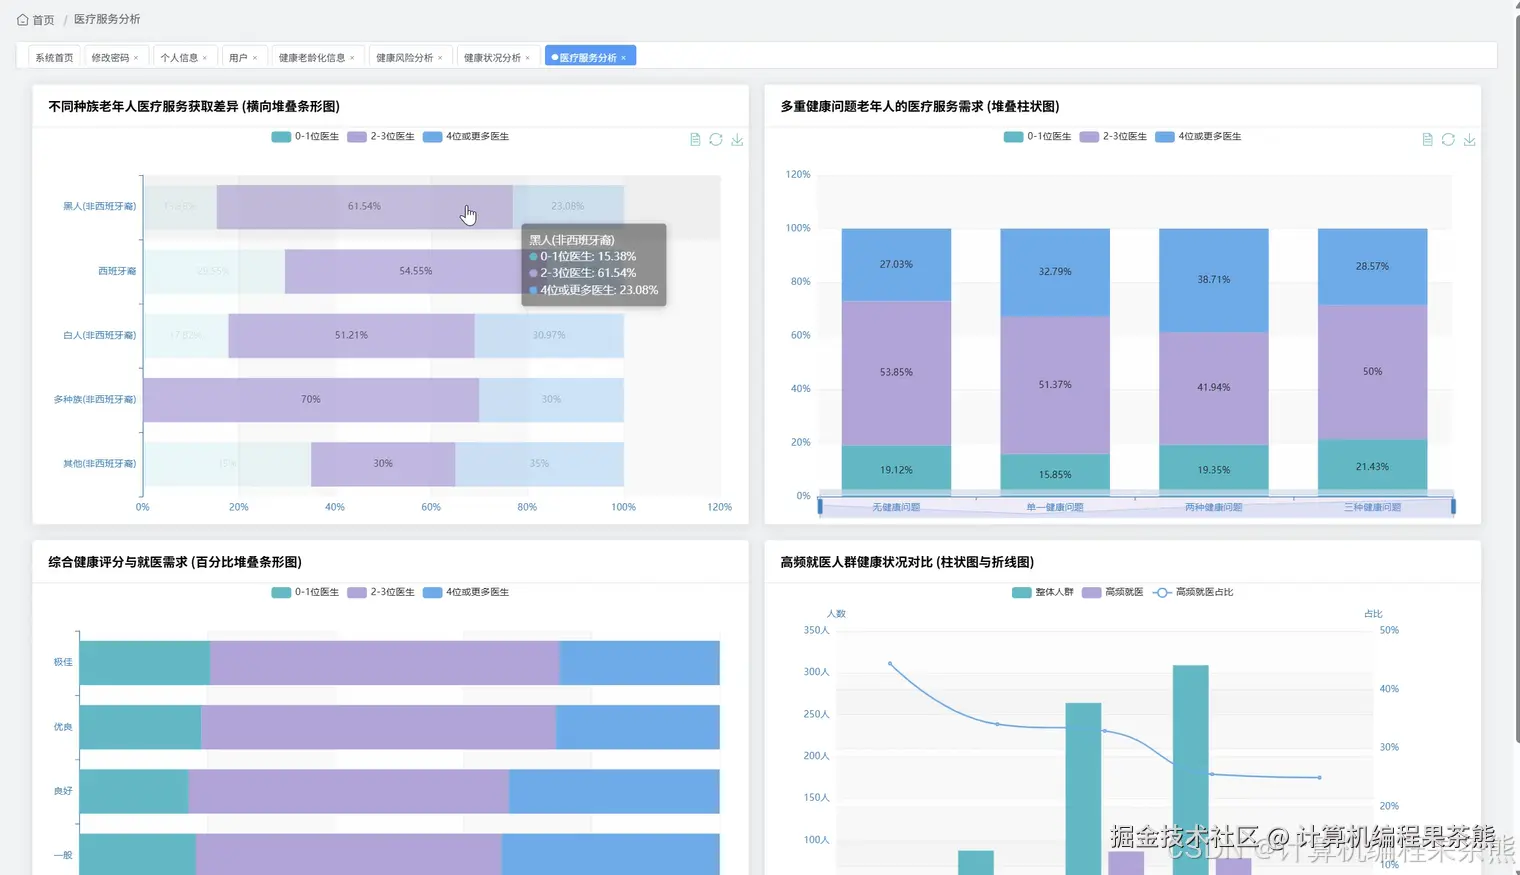Refresh the race differences chart via restore icon
This screenshot has width=1520, height=875.
[716, 140]
